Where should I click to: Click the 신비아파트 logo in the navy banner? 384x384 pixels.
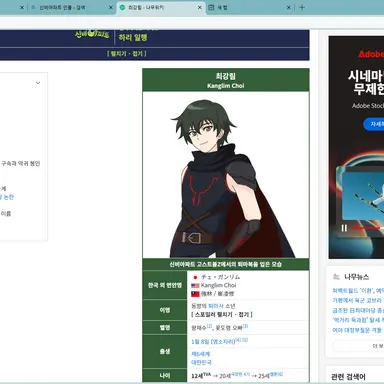click(92, 34)
